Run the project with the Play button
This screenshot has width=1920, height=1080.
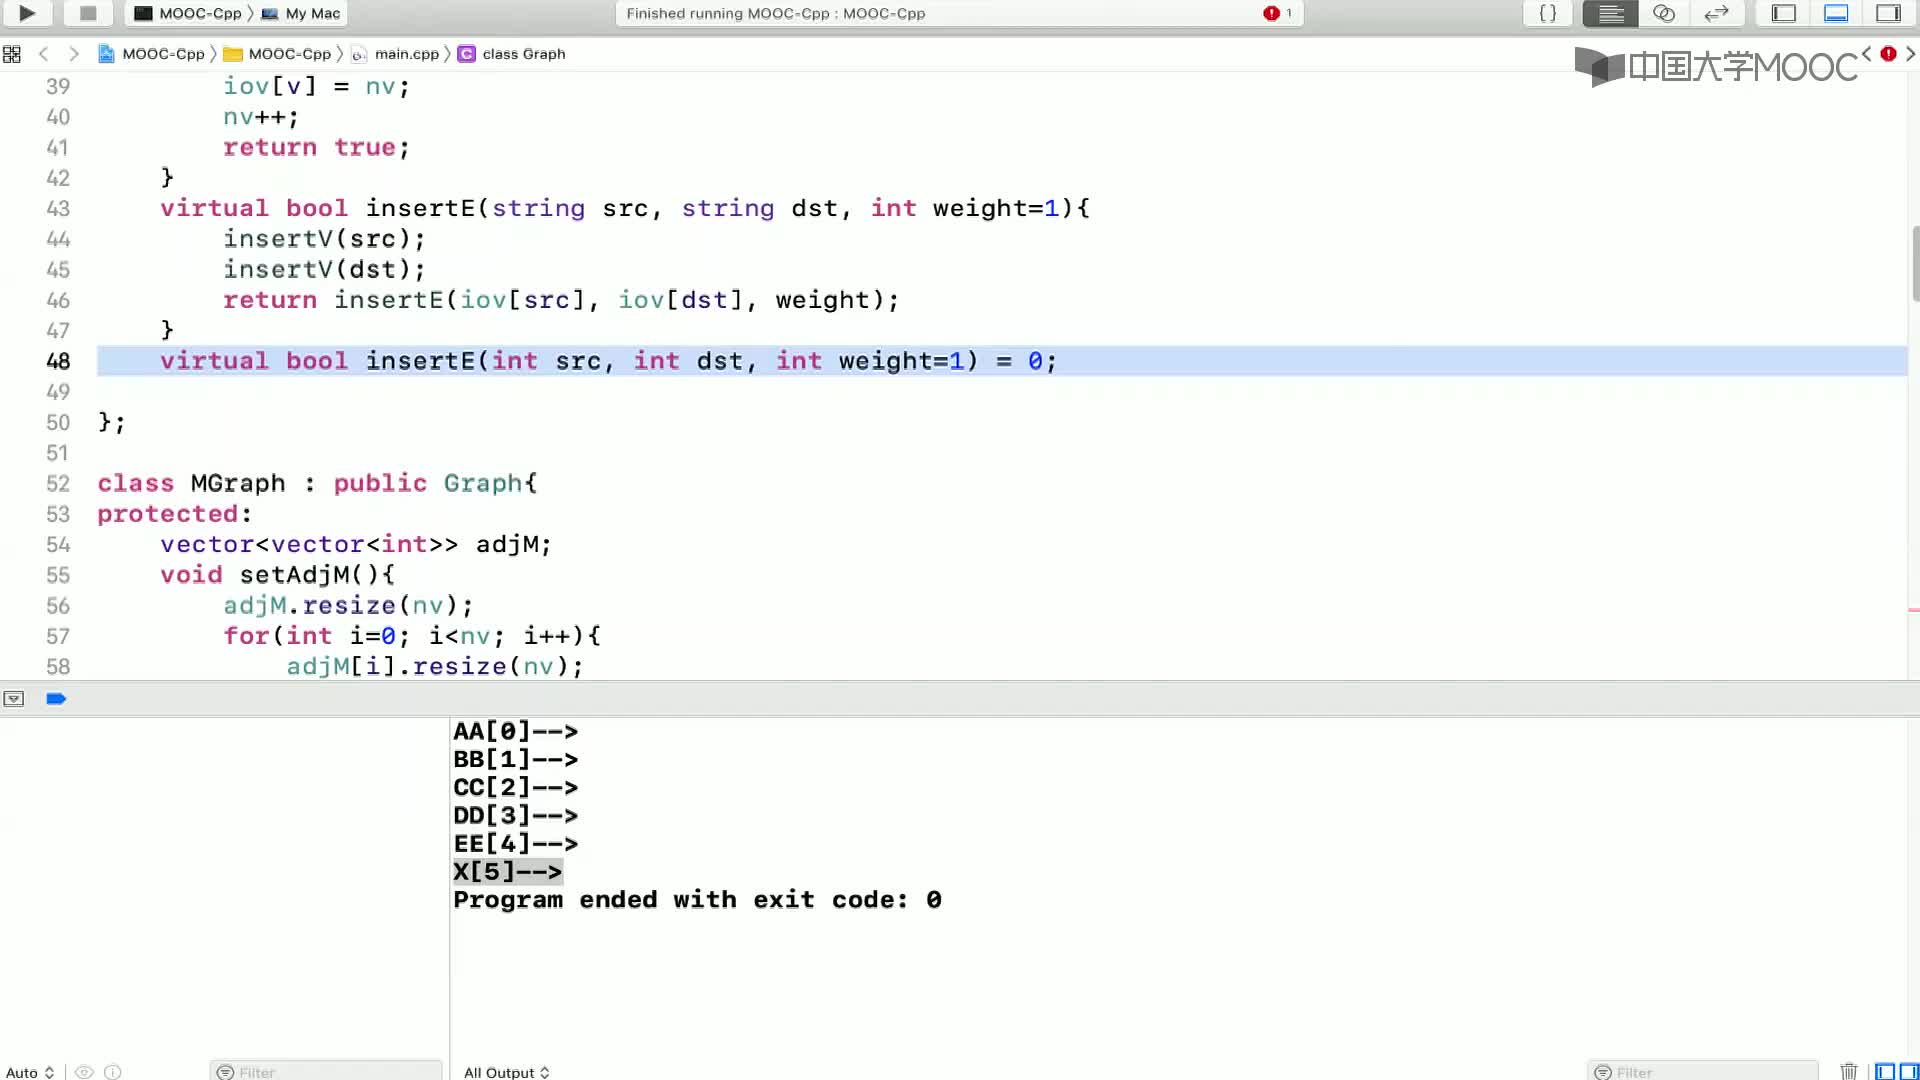tap(27, 13)
